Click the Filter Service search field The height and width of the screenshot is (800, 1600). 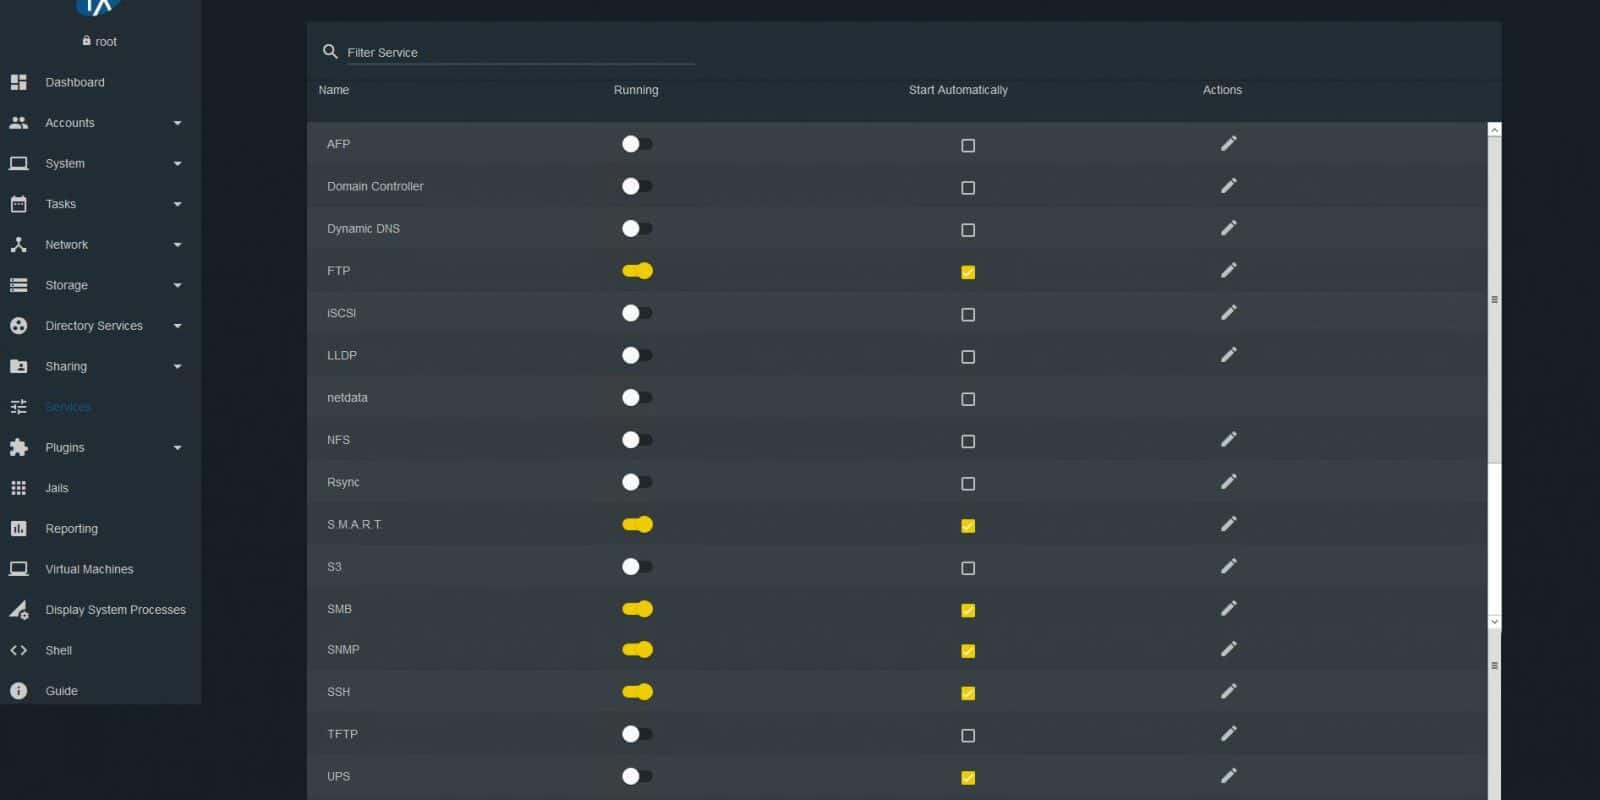pyautogui.click(x=520, y=52)
